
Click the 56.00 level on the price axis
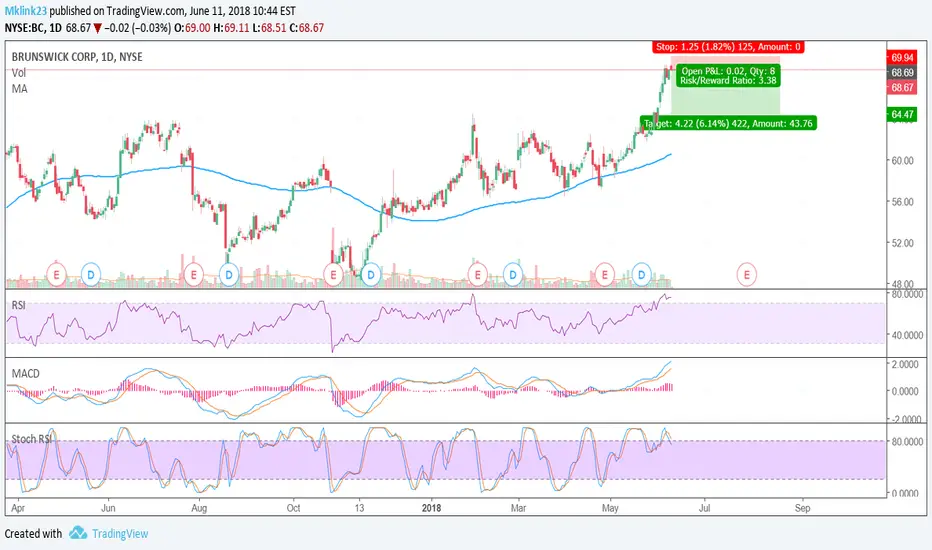tap(902, 202)
